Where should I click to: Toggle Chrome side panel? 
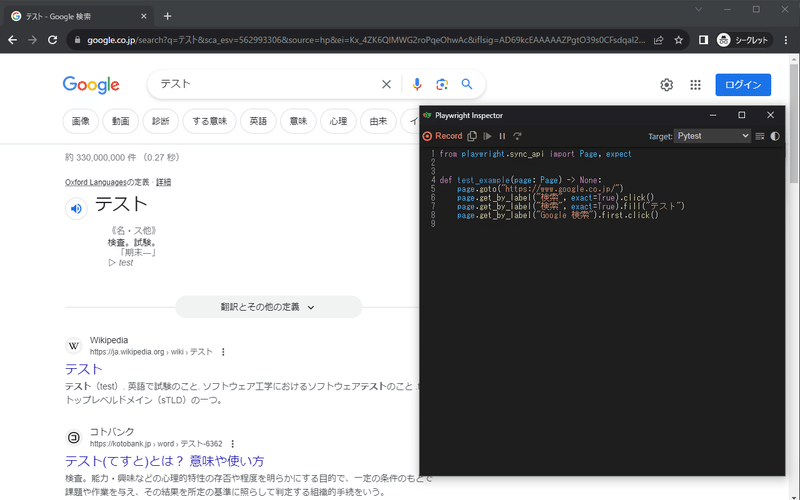pyautogui.click(x=703, y=40)
